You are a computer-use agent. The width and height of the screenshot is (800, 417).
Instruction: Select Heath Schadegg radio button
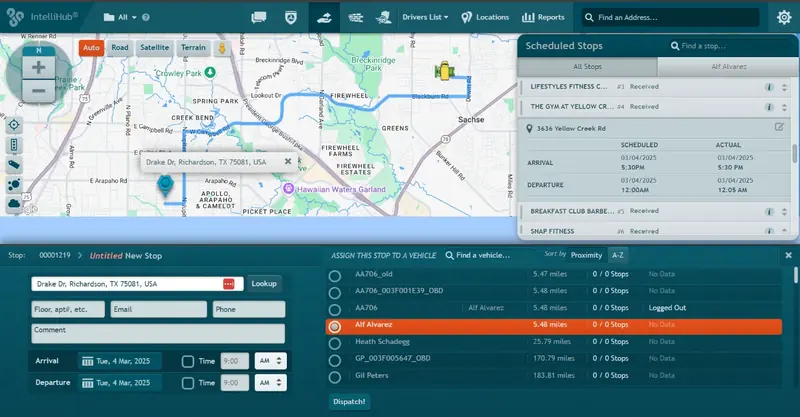335,344
